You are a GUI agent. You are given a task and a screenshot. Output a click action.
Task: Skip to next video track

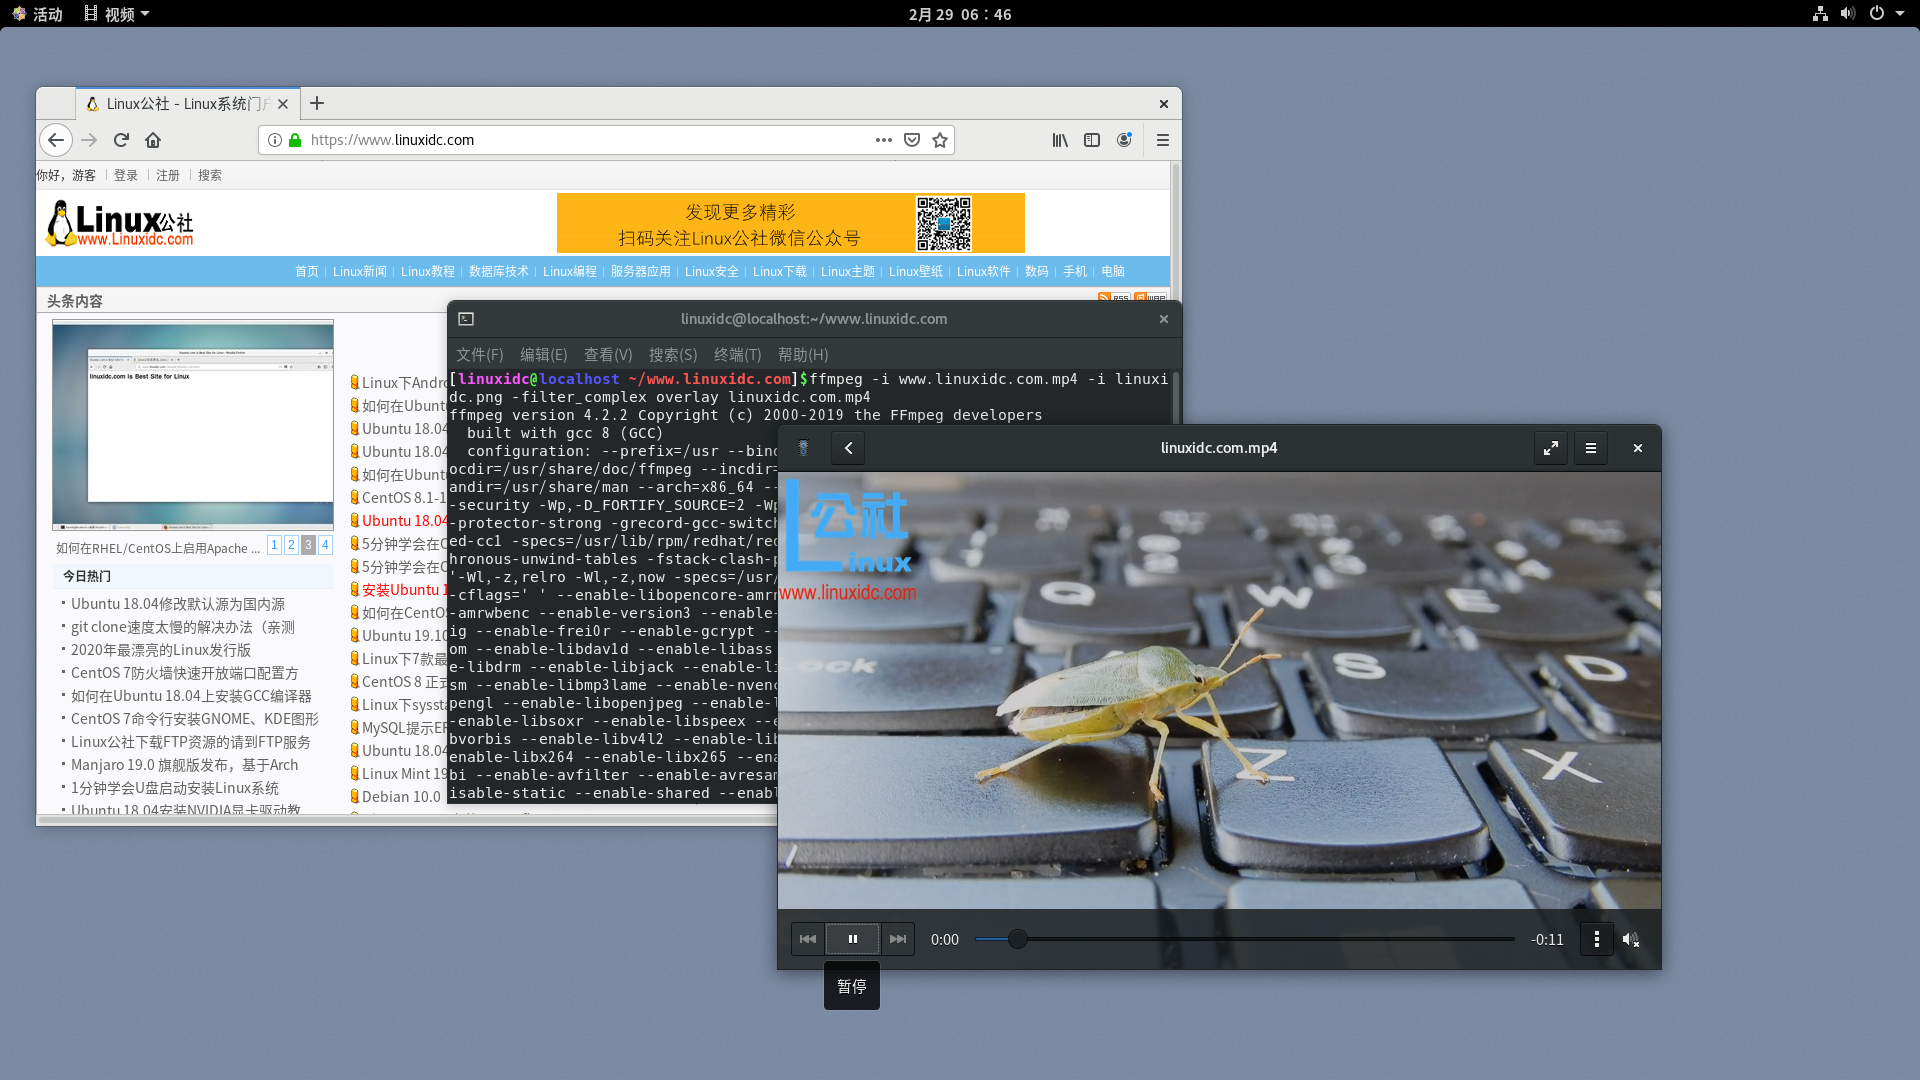pyautogui.click(x=897, y=939)
